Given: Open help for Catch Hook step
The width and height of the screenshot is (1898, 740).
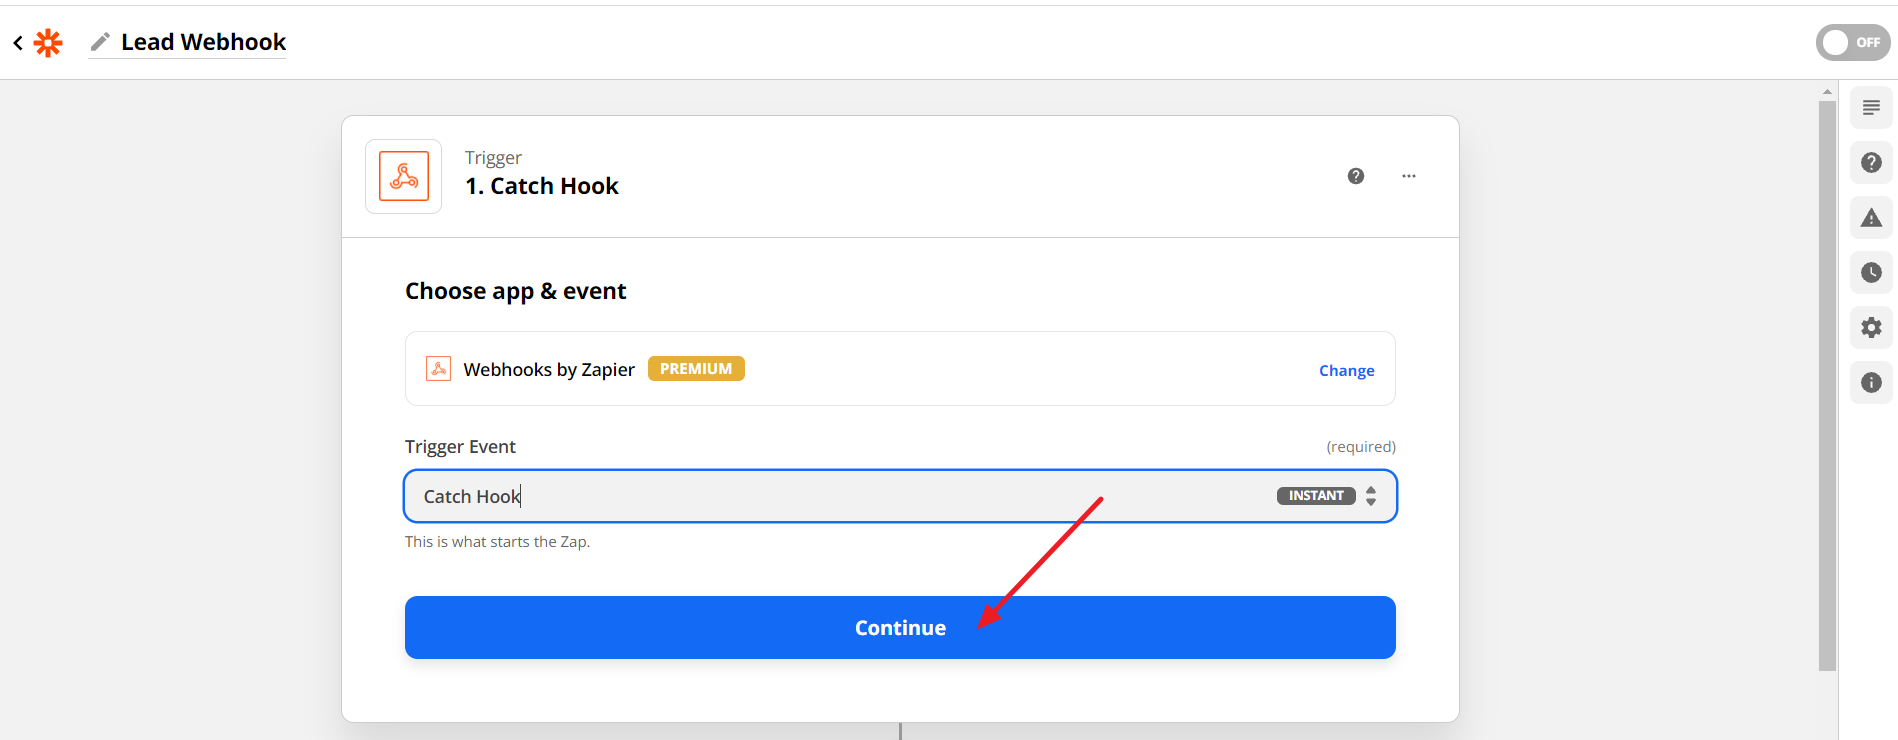Looking at the screenshot, I should tap(1356, 176).
